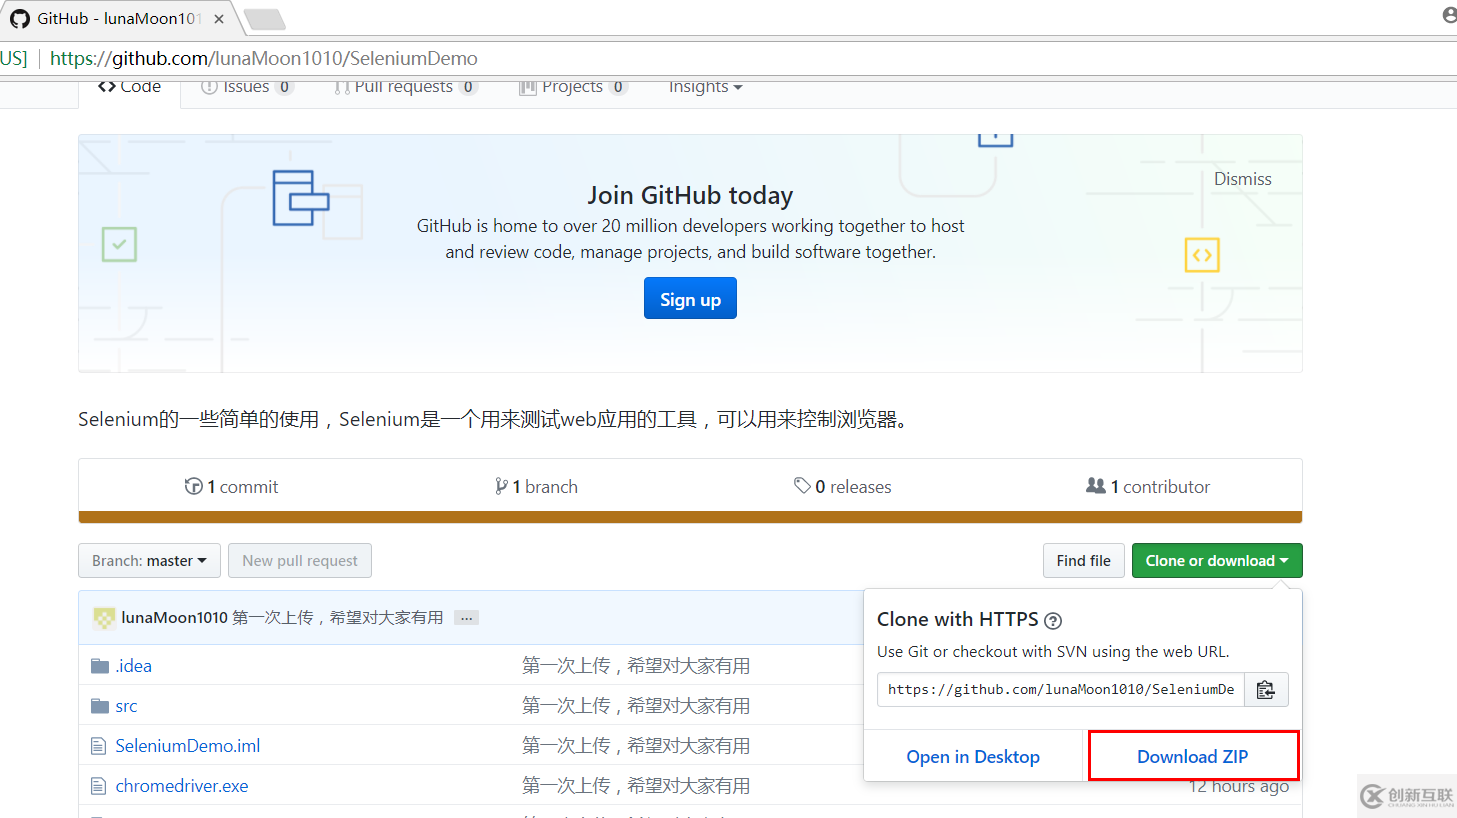Open the Projects tab
This screenshot has height=818, width=1457.
point(573,87)
